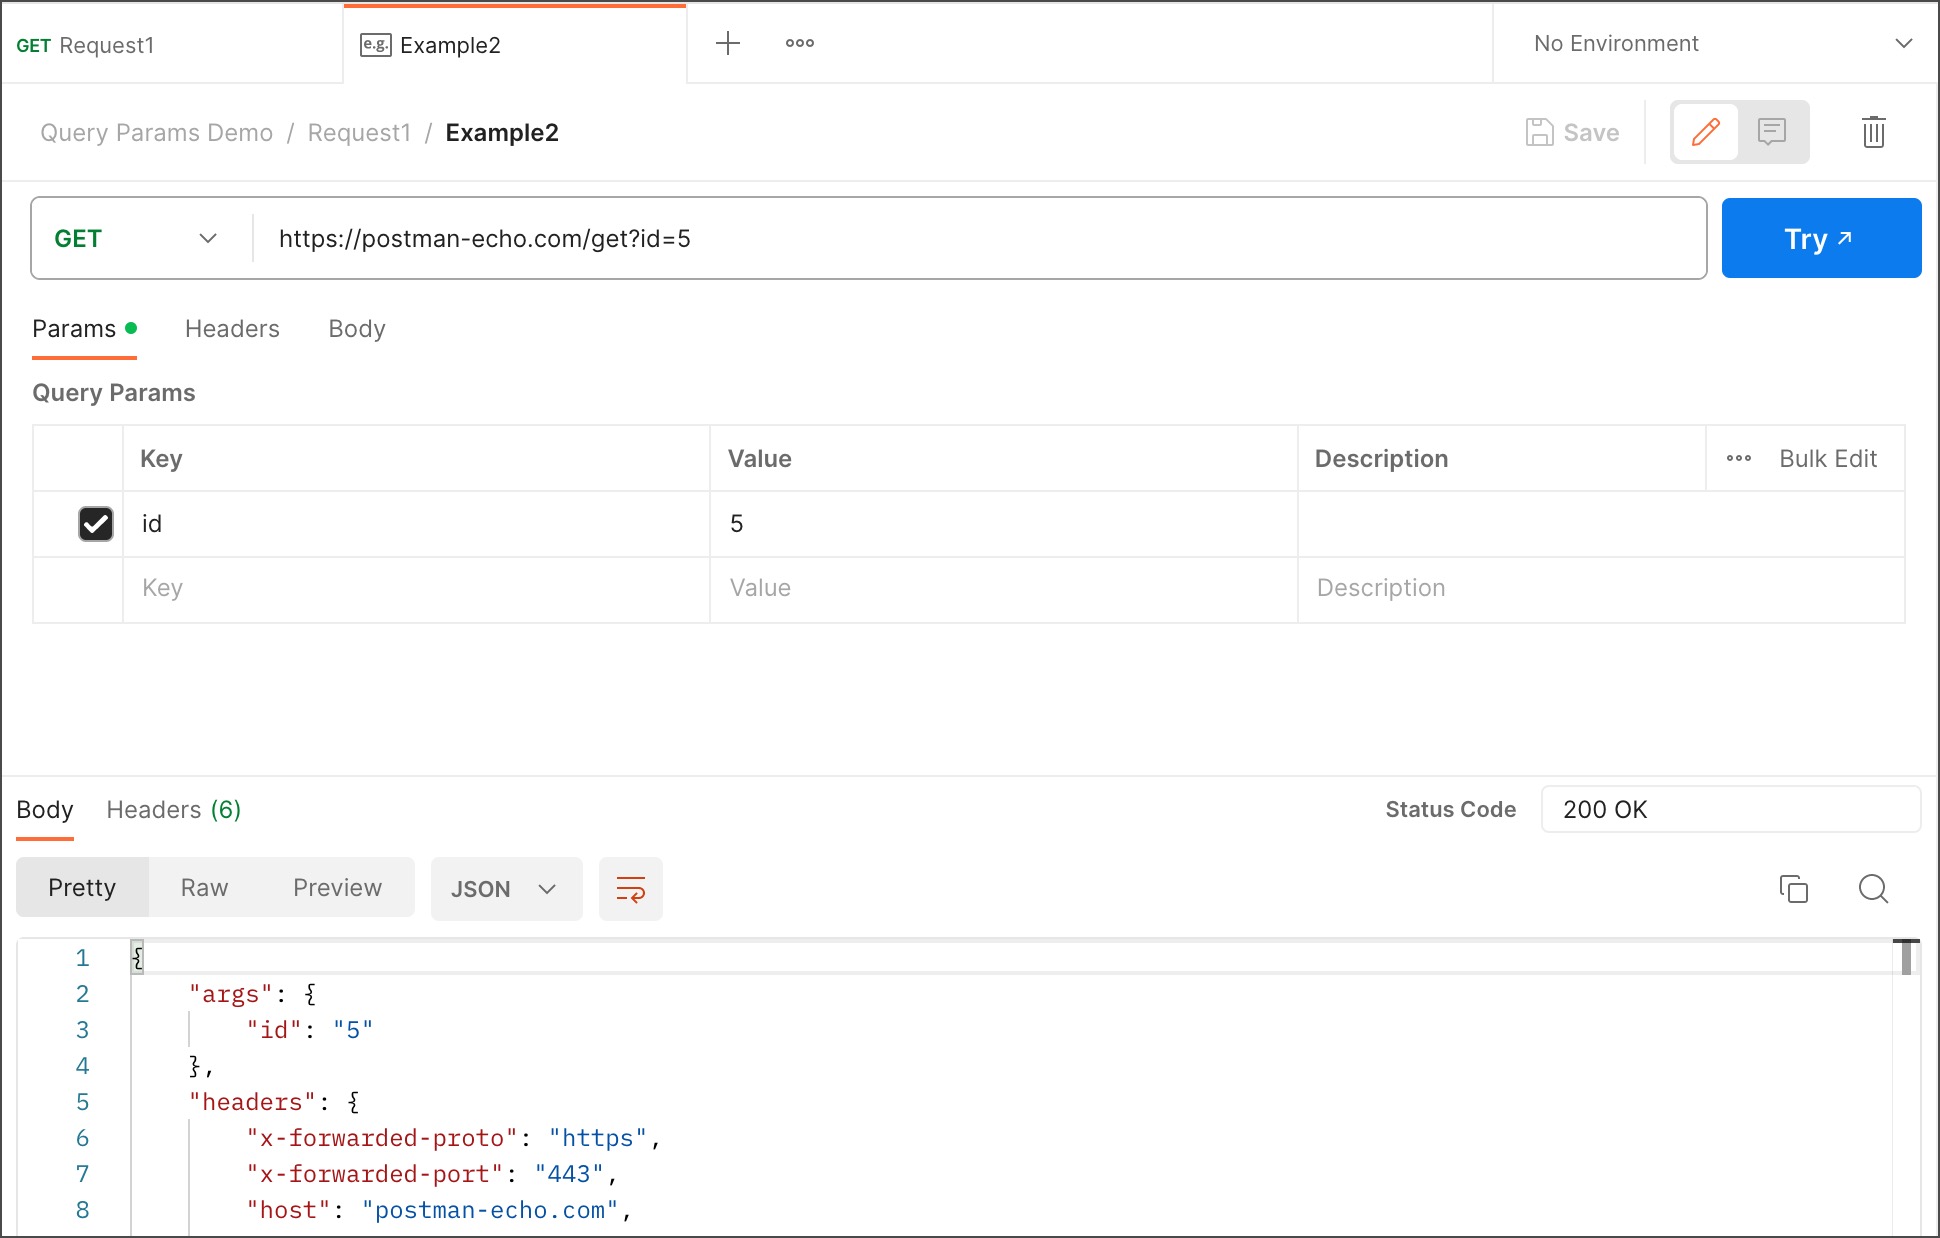This screenshot has height=1238, width=1940.
Task: Delete the request via trash icon
Action: click(x=1874, y=131)
